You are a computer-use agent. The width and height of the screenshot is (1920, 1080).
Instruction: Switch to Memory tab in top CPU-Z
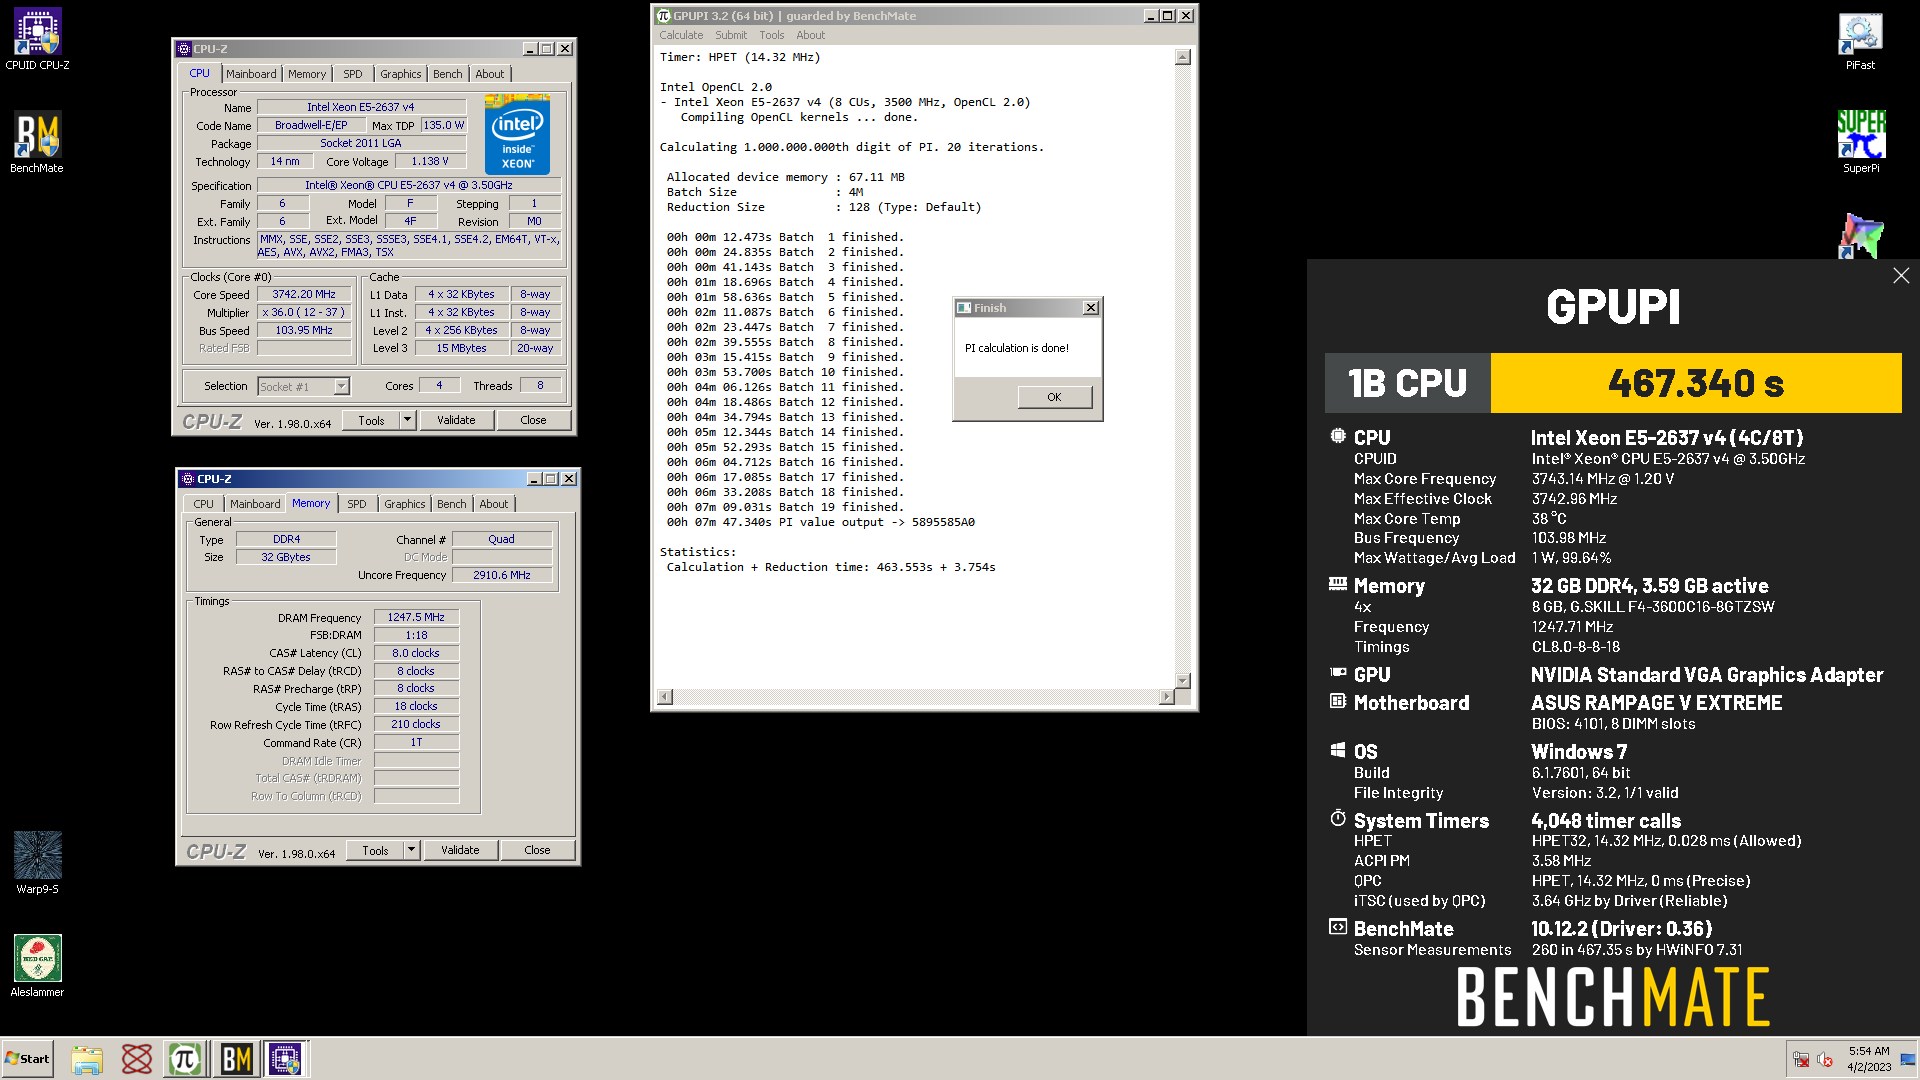pyautogui.click(x=307, y=74)
